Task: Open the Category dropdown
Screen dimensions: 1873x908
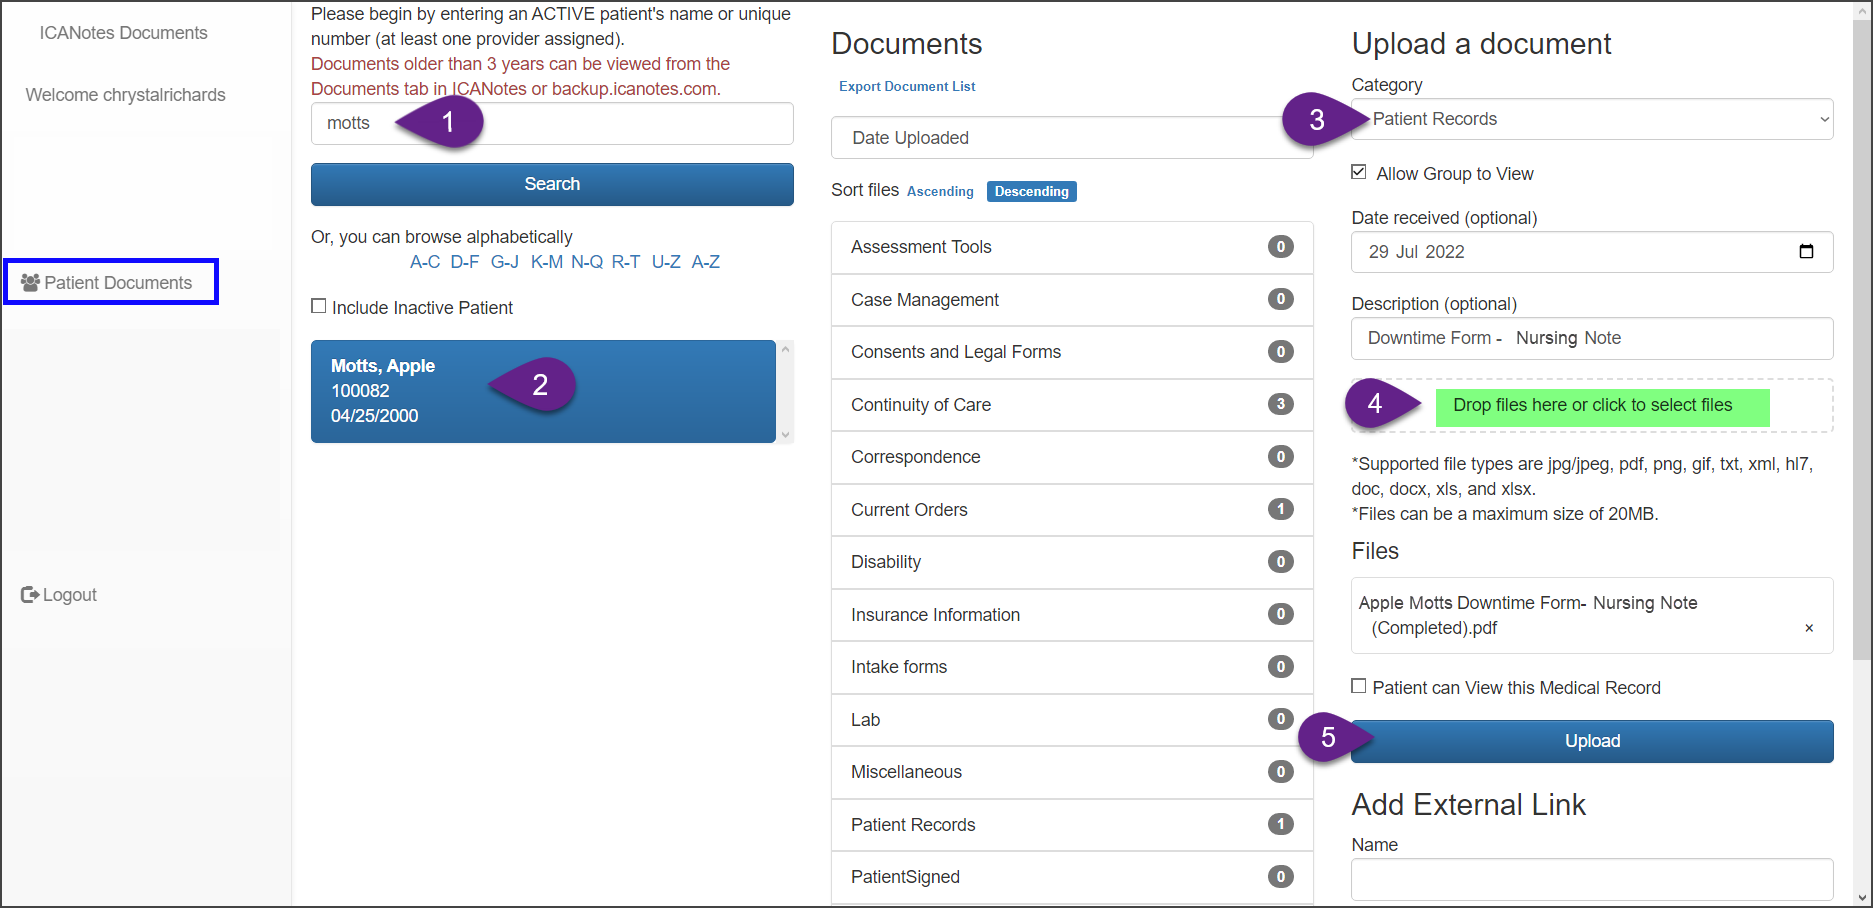Action: (1591, 119)
